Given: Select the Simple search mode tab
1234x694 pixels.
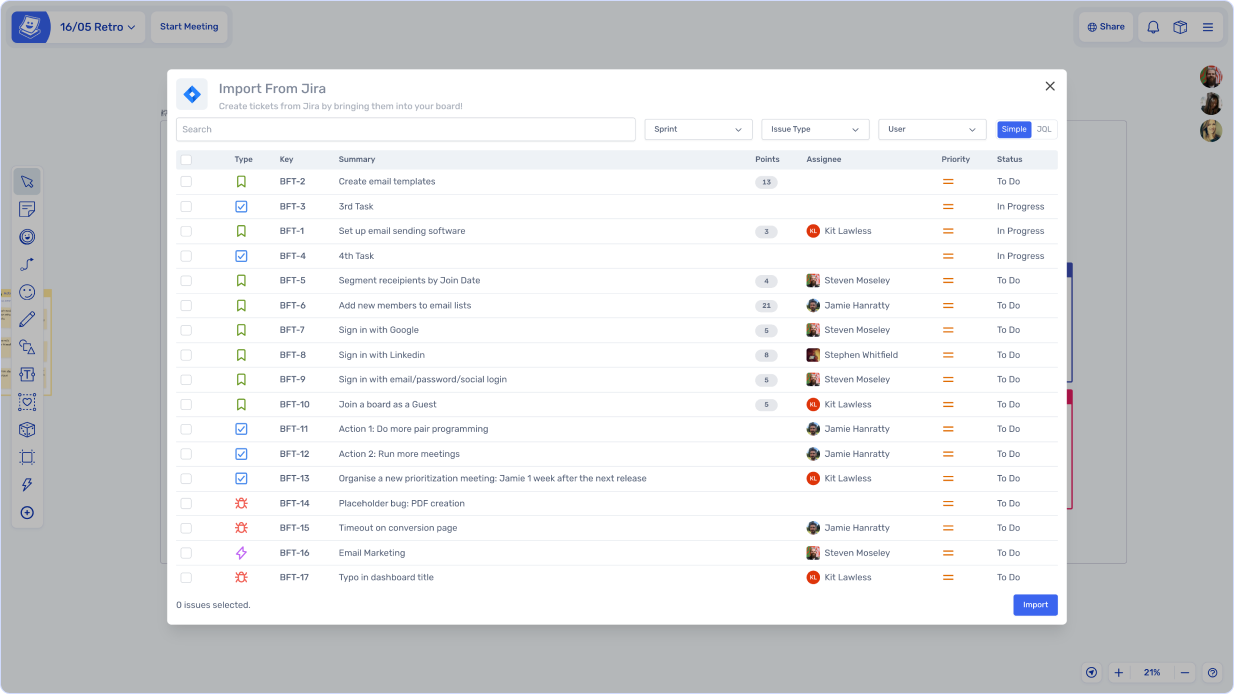Looking at the screenshot, I should coord(1014,129).
